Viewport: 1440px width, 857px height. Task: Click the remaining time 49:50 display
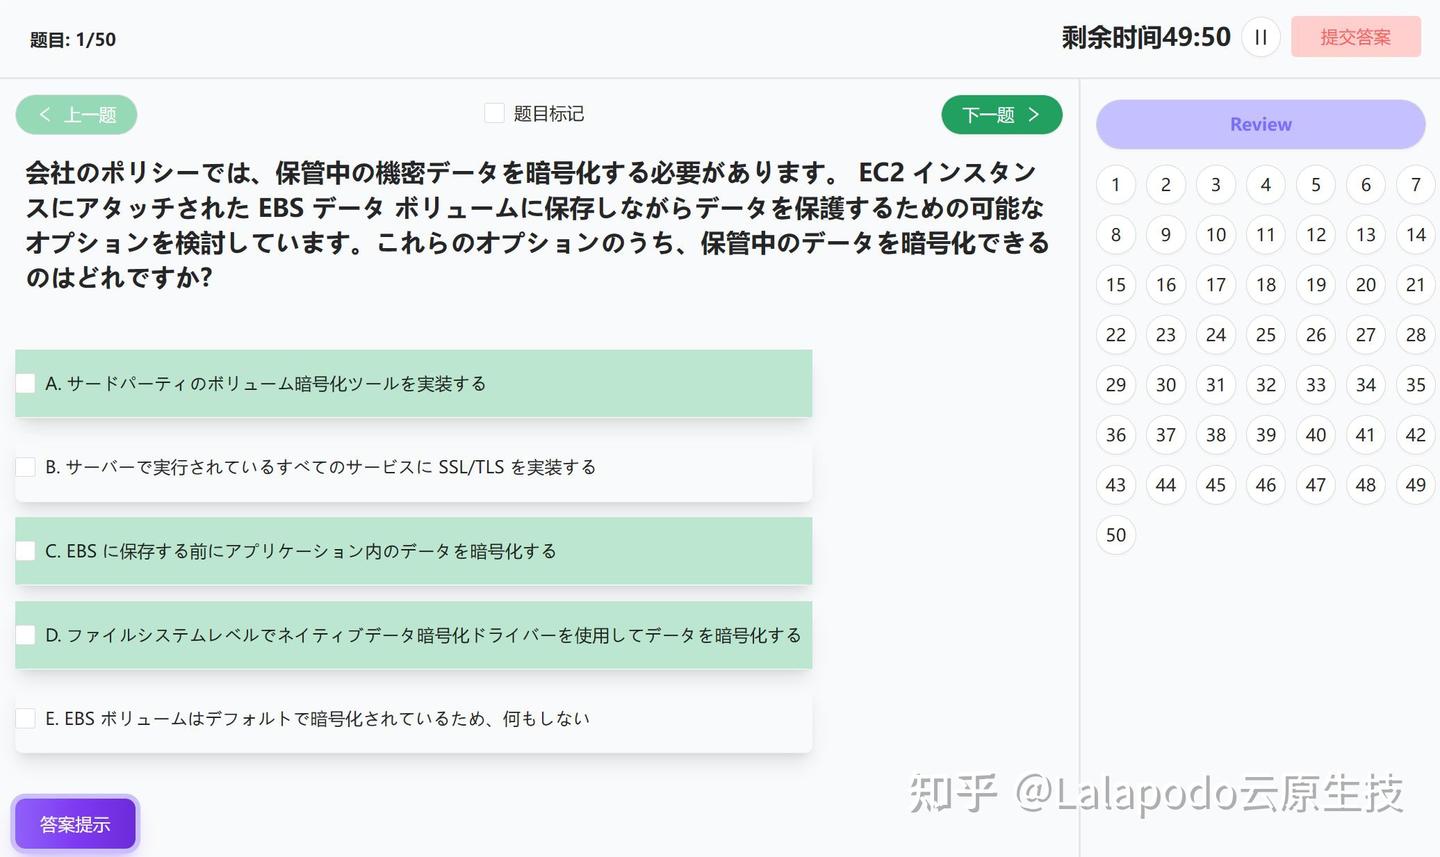tap(1146, 36)
